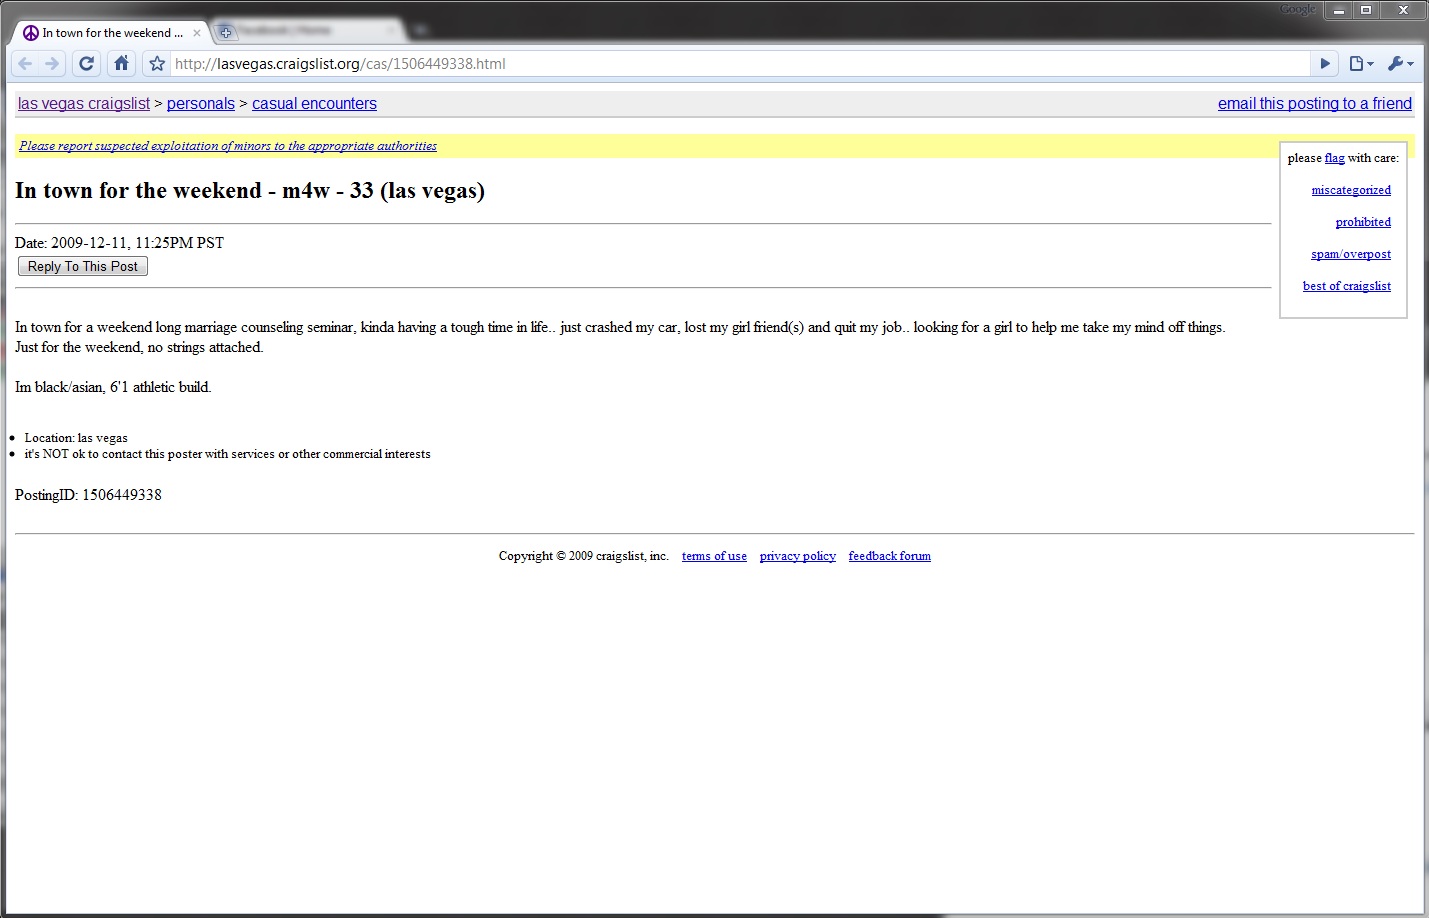Viewport: 1429px width, 918px height.
Task: Click 'email this posting to a friend'
Action: tap(1315, 104)
